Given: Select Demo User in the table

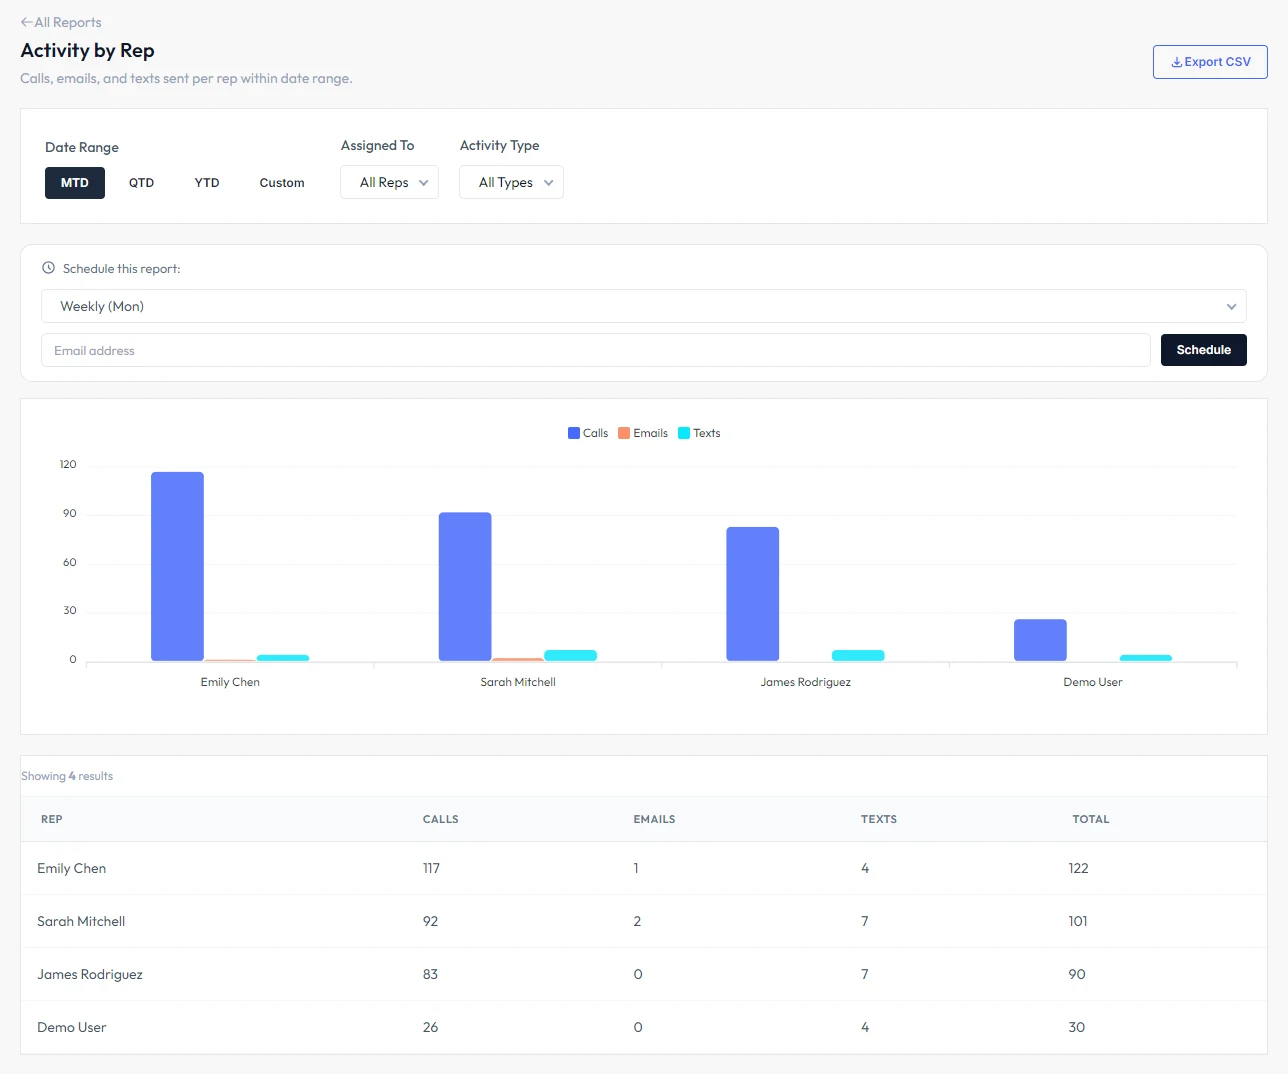Looking at the screenshot, I should [x=72, y=1027].
